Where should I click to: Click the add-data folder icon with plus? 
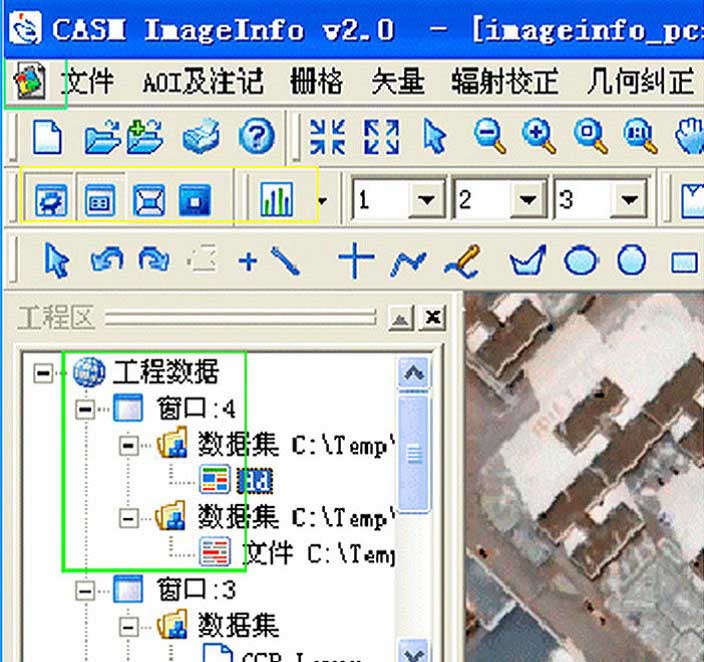[145, 137]
